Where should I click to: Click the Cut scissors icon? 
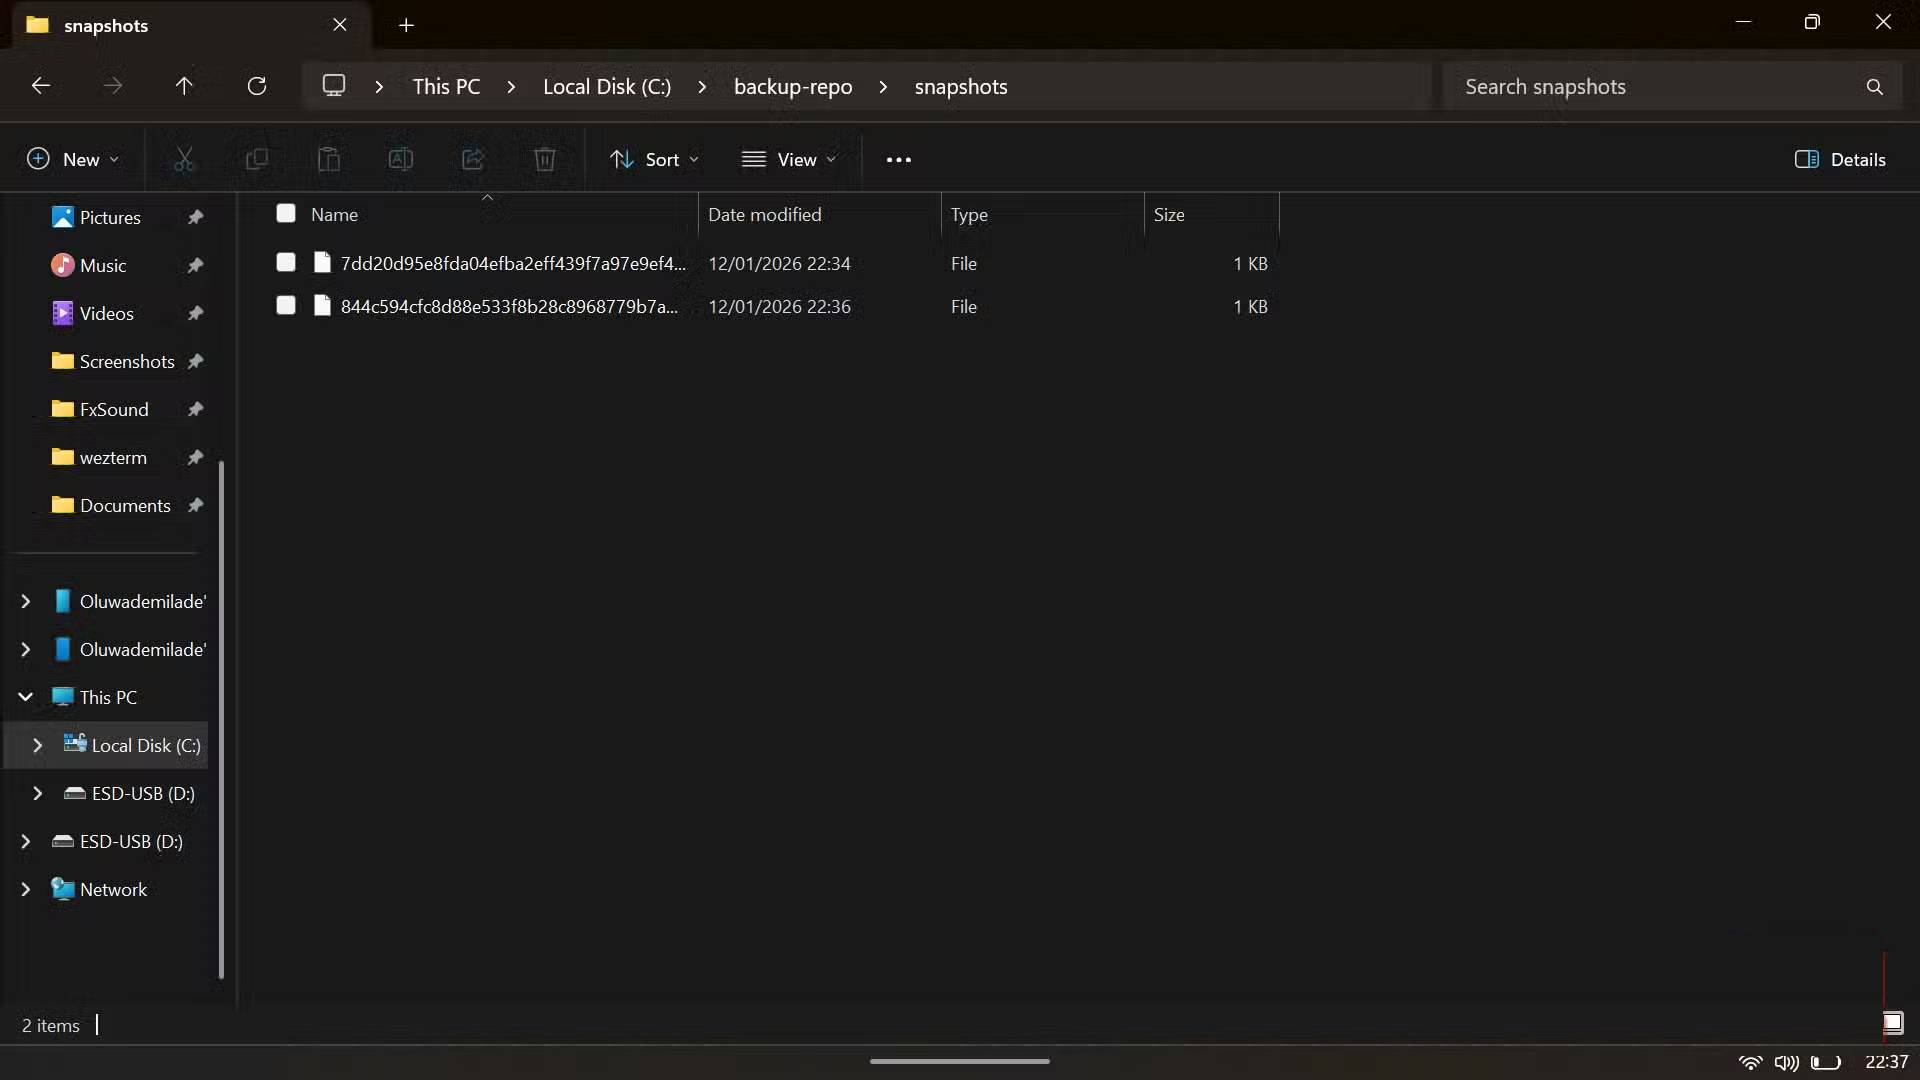pyautogui.click(x=184, y=160)
